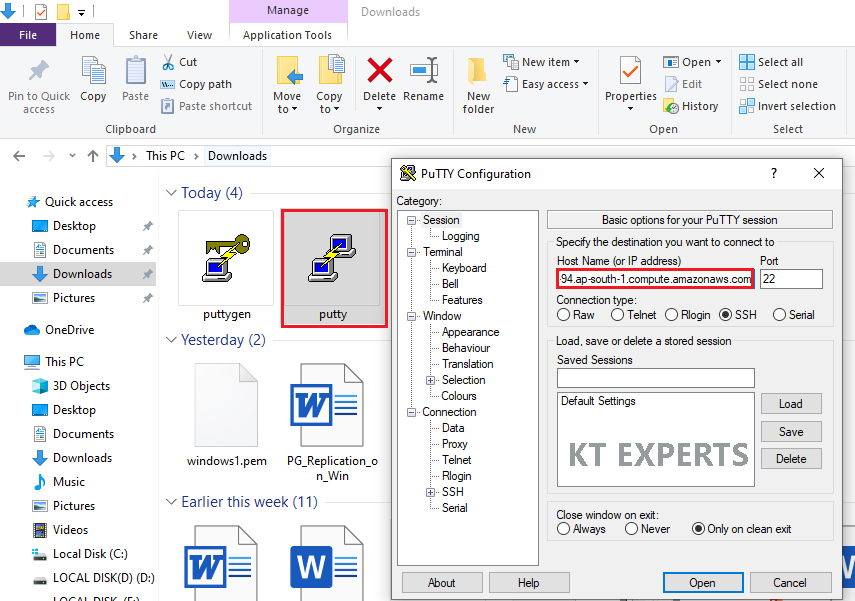Click the Copy icon in Clipboard group
Screen dimensions: 855x601
coord(93,71)
